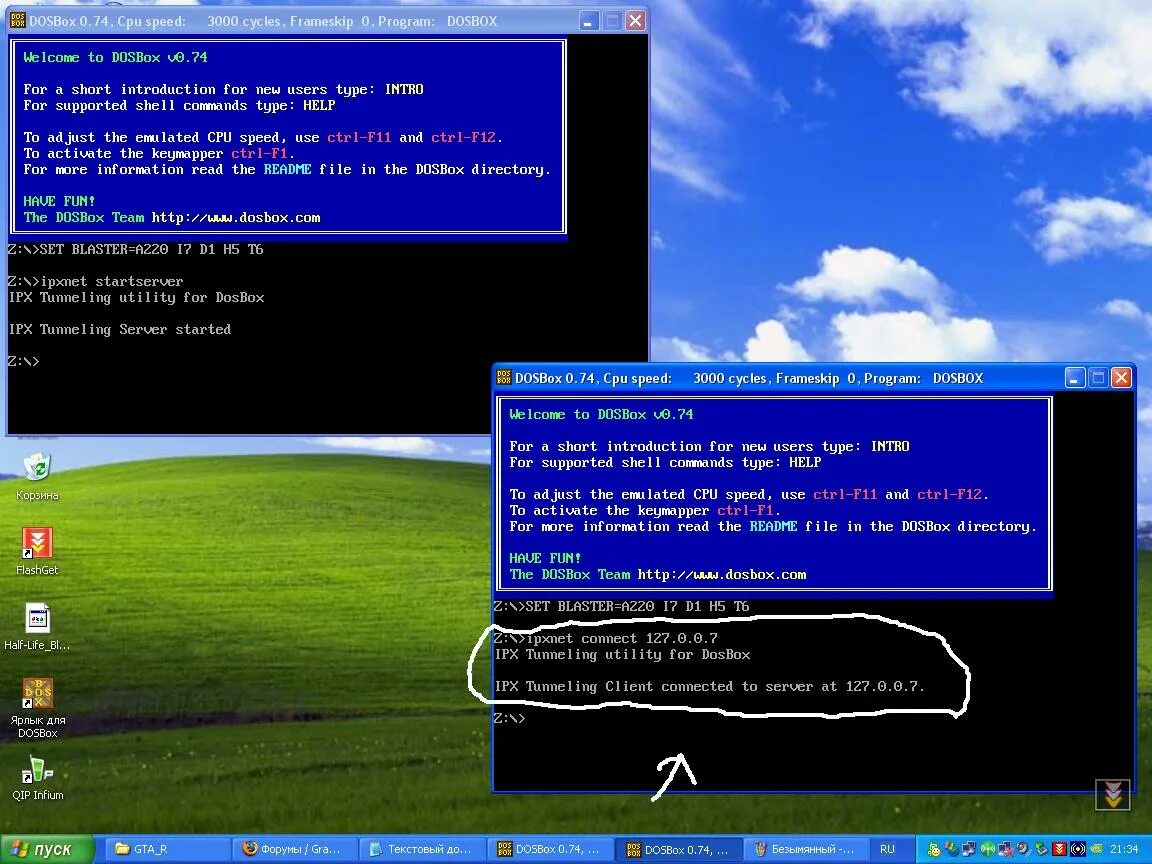Click the 21:34 system clock
The image size is (1152, 864).
coord(1124,849)
